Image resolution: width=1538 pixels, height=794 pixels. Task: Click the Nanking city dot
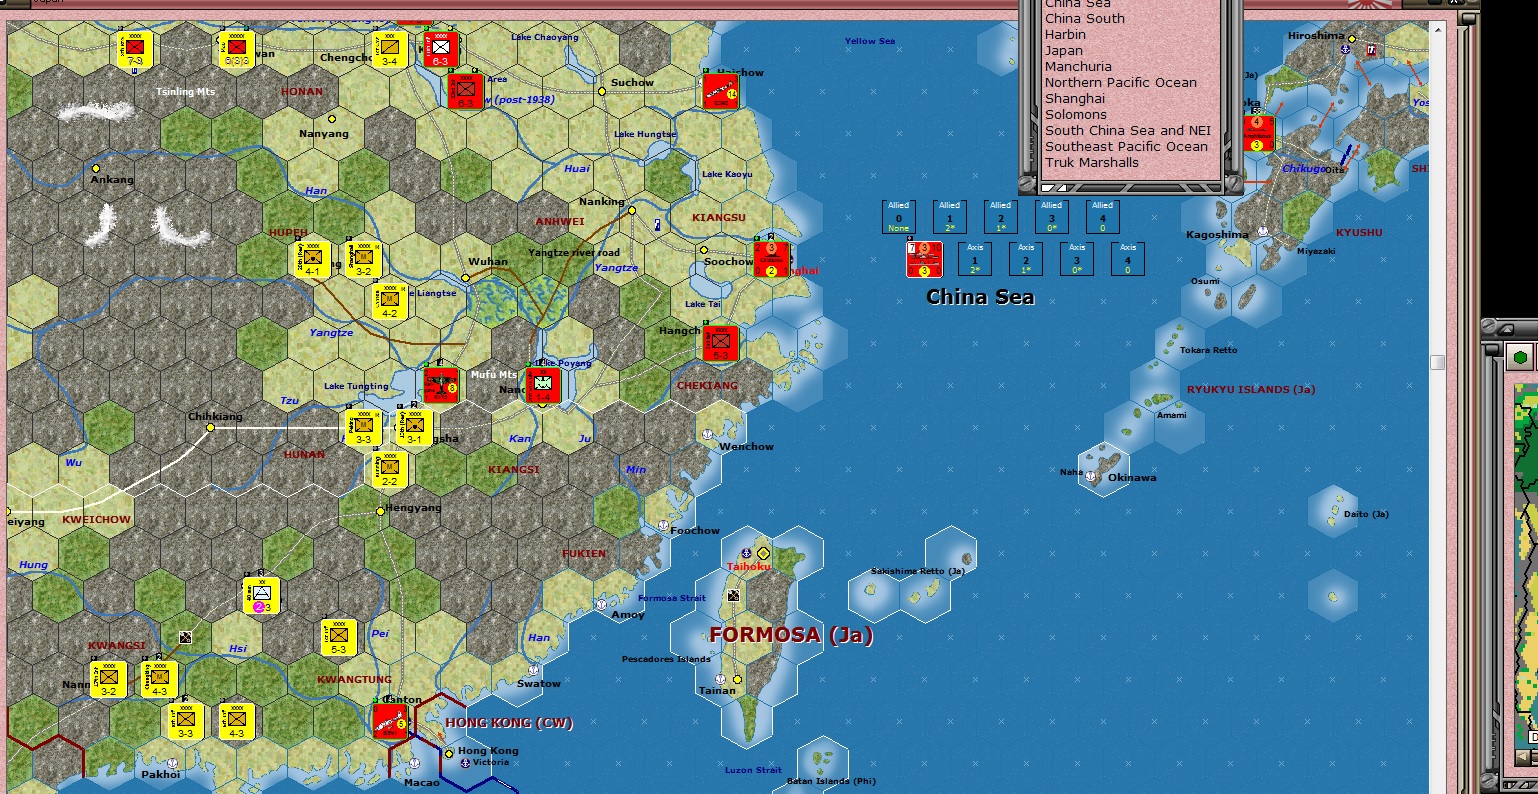click(x=633, y=211)
